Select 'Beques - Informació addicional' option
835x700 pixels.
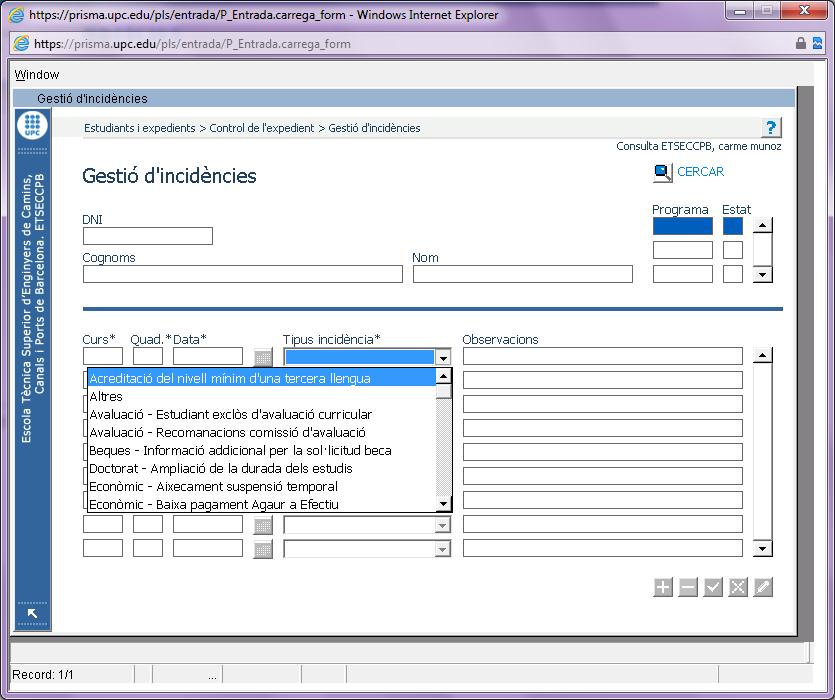tap(240, 451)
